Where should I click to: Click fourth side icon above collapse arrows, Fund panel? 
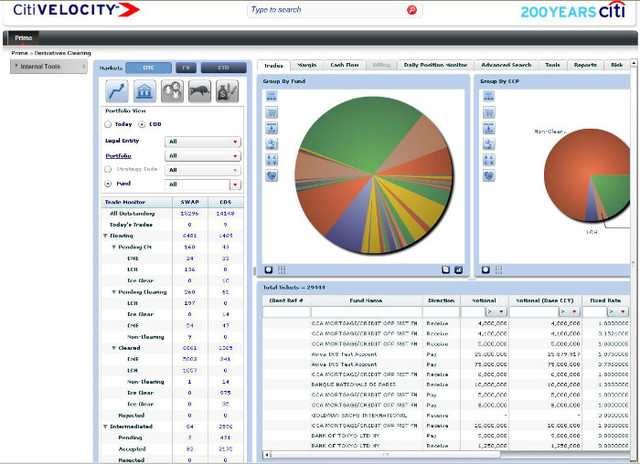coord(271,144)
